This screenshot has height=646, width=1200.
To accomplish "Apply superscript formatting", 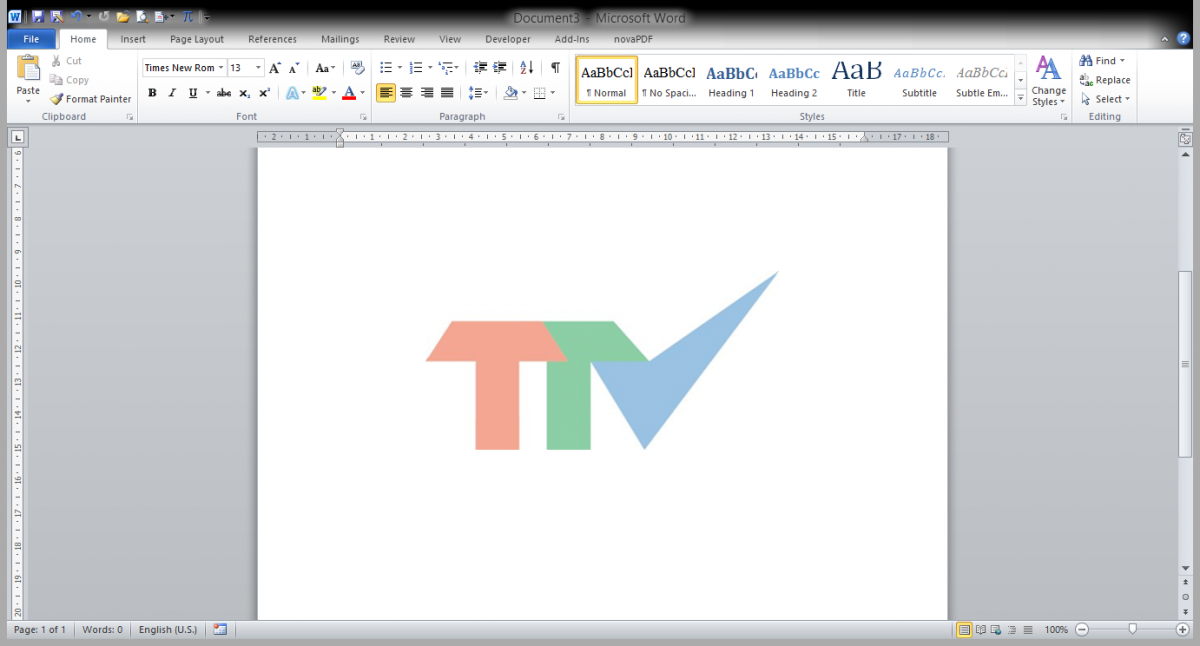I will pos(264,93).
